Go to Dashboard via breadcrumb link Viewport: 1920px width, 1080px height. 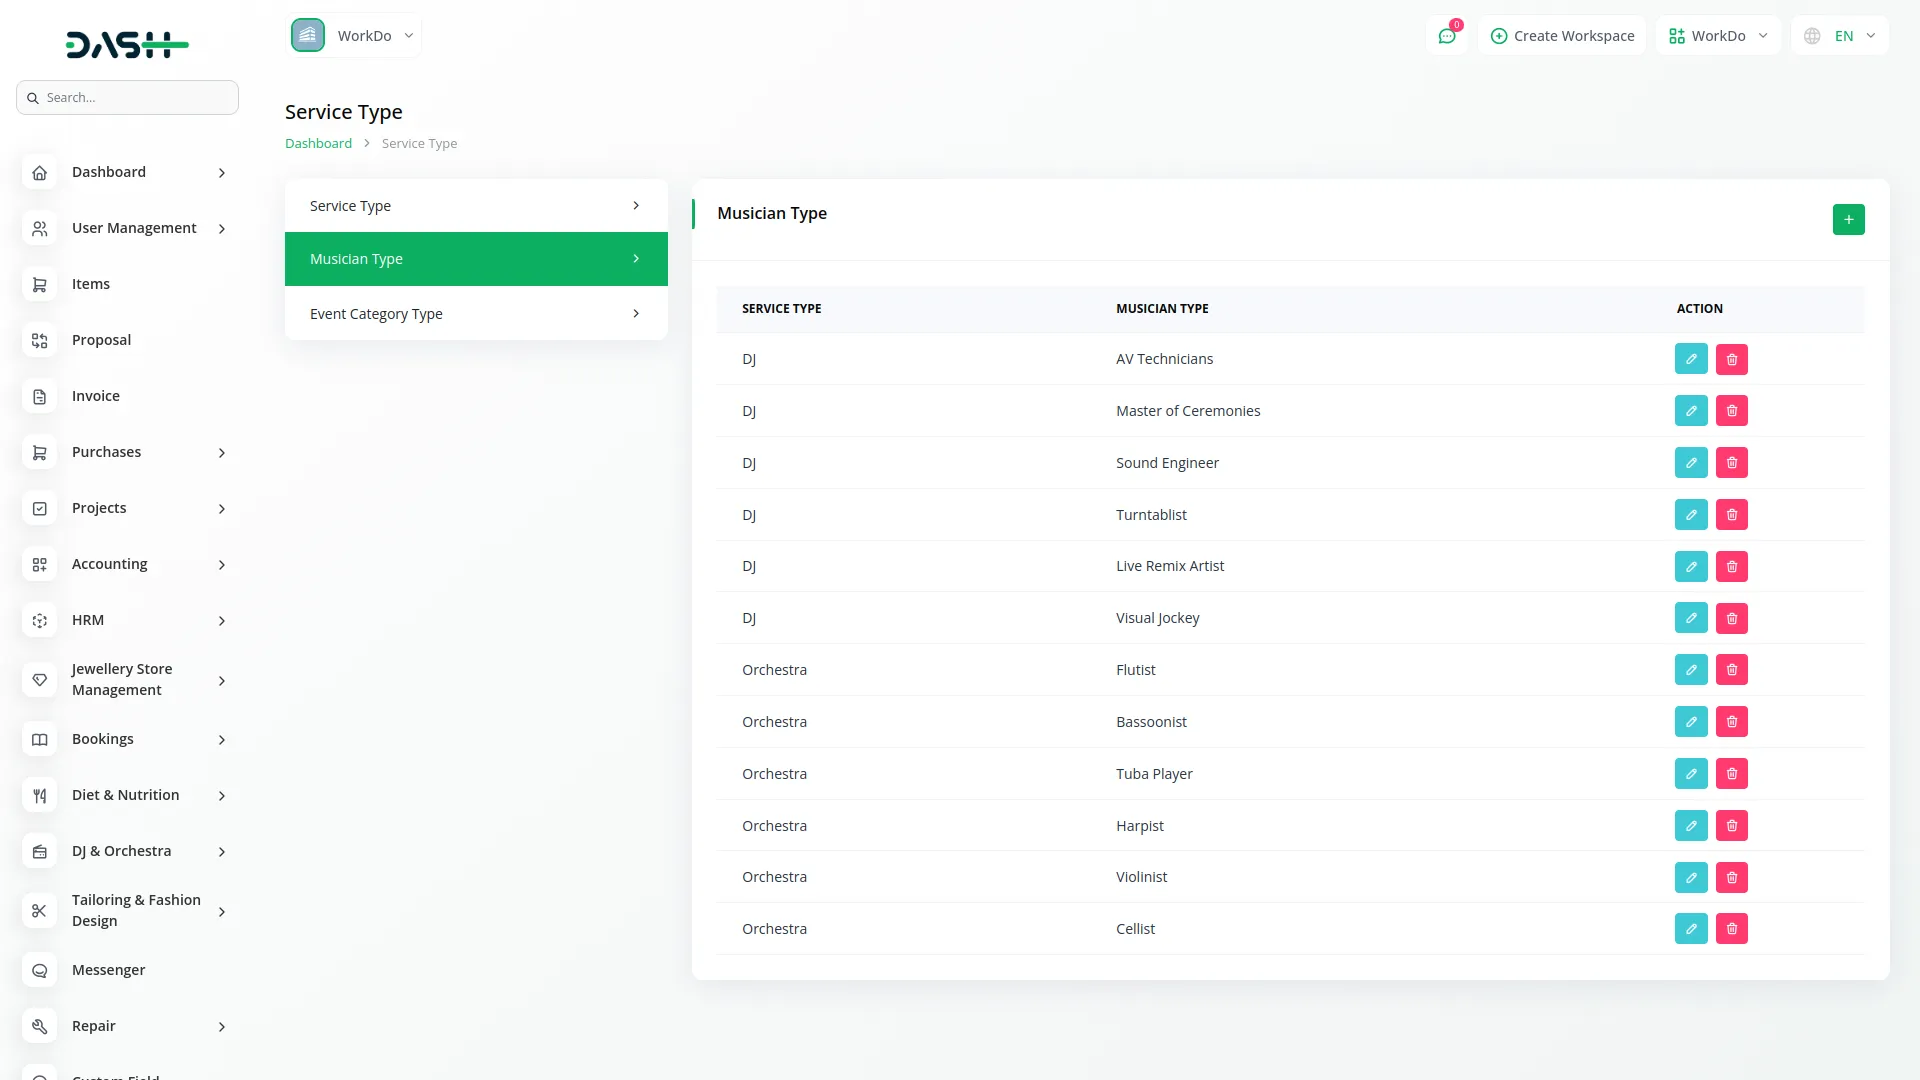point(318,143)
